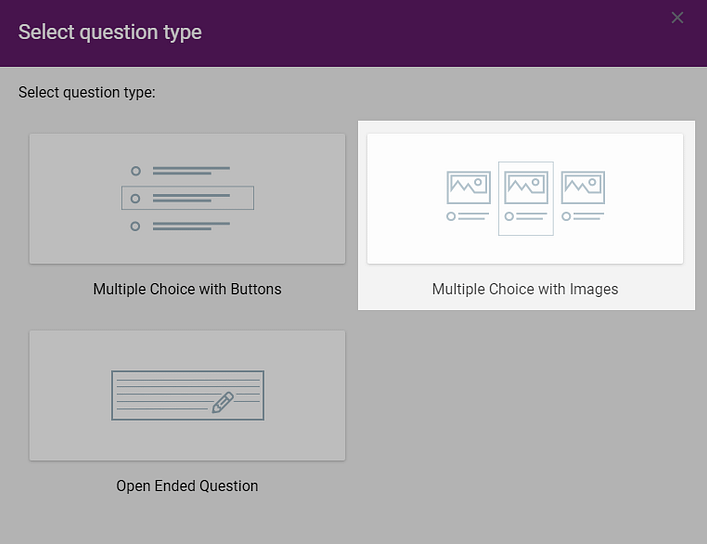Pick the Open Ended Question card
The image size is (707, 544).
pyautogui.click(x=187, y=395)
